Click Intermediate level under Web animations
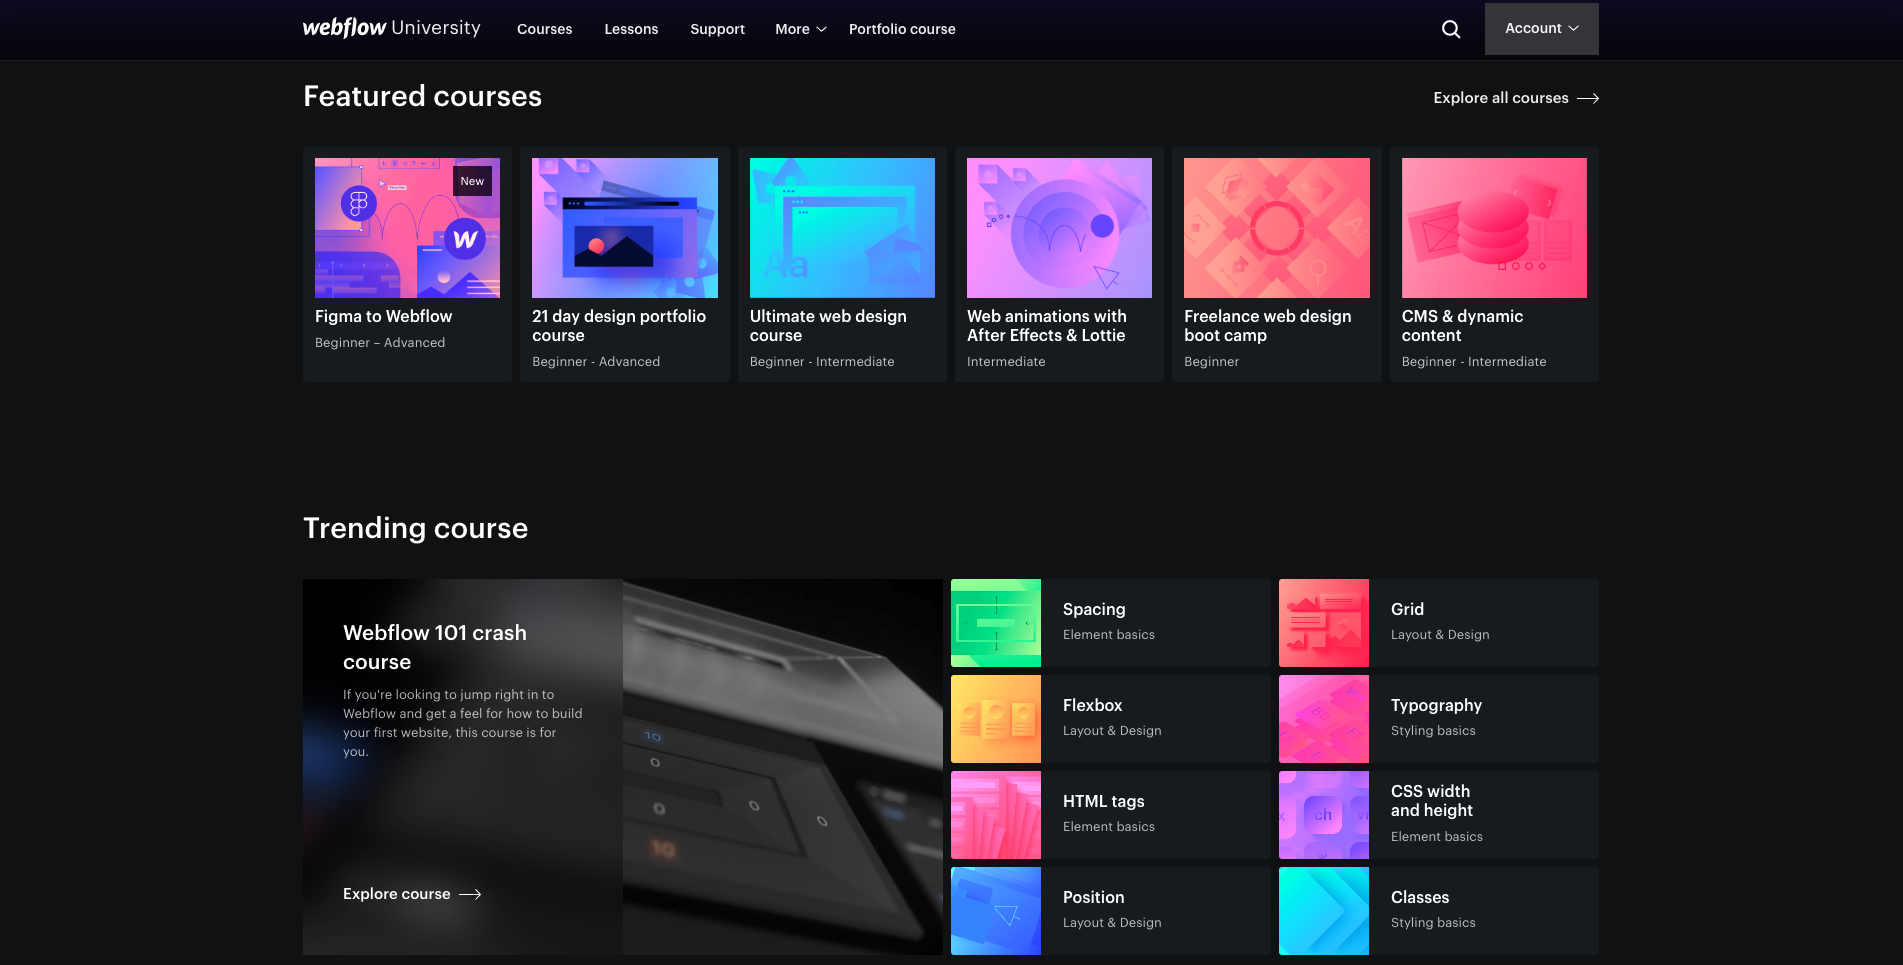Screen dimensions: 1903x965 tap(1006, 361)
